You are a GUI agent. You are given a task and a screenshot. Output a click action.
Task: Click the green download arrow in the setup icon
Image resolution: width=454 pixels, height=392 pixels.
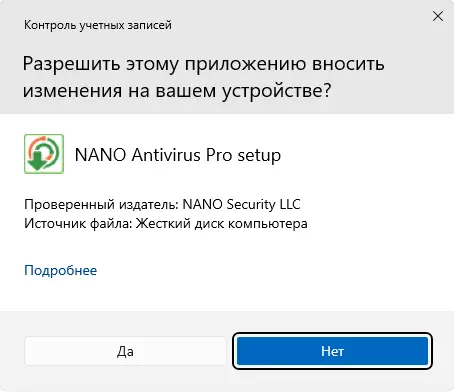(37, 160)
